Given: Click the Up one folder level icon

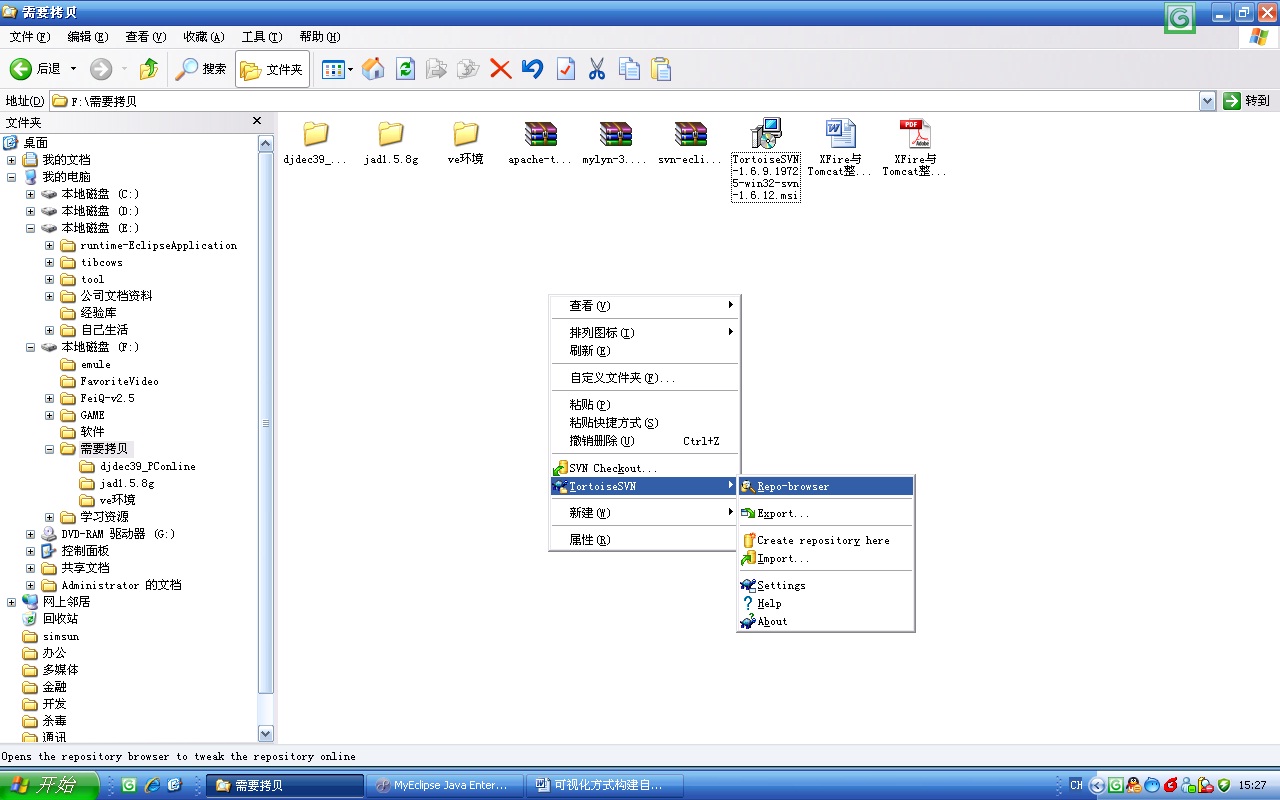Looking at the screenshot, I should [x=149, y=69].
